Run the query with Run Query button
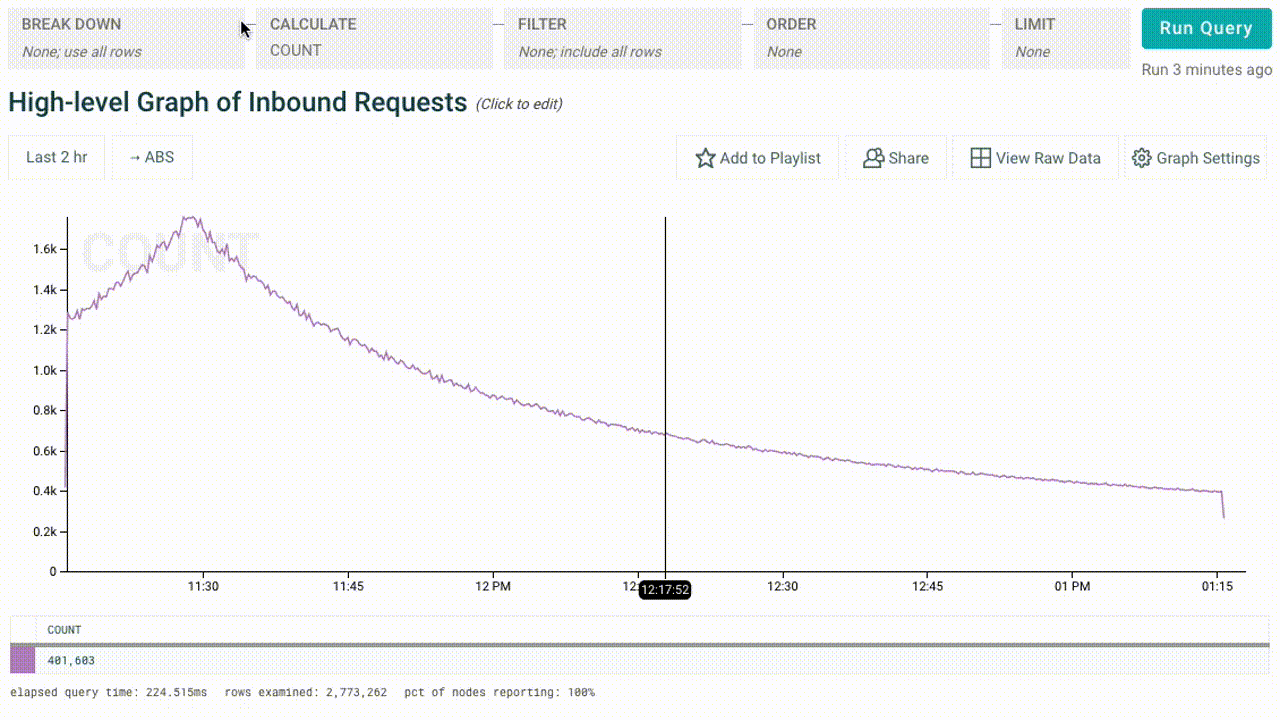Screen dimensions: 1280x720 [1206, 29]
